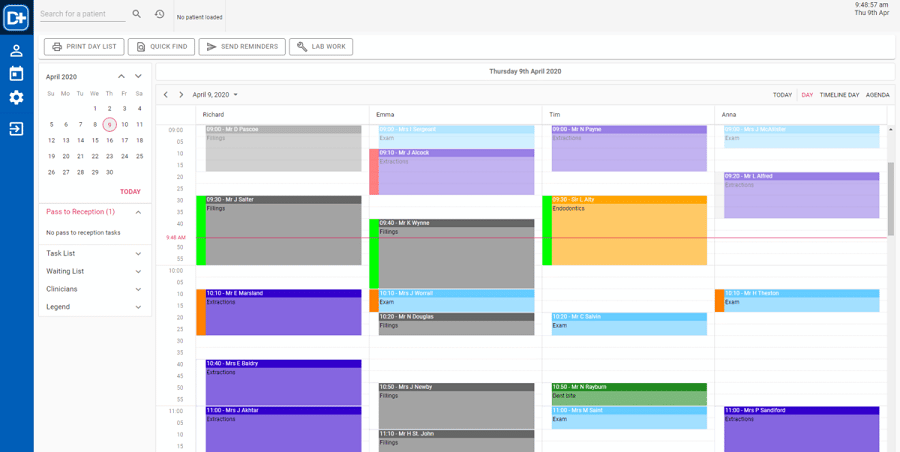Go to previous day in scheduler
The height and width of the screenshot is (452, 900).
click(x=166, y=95)
